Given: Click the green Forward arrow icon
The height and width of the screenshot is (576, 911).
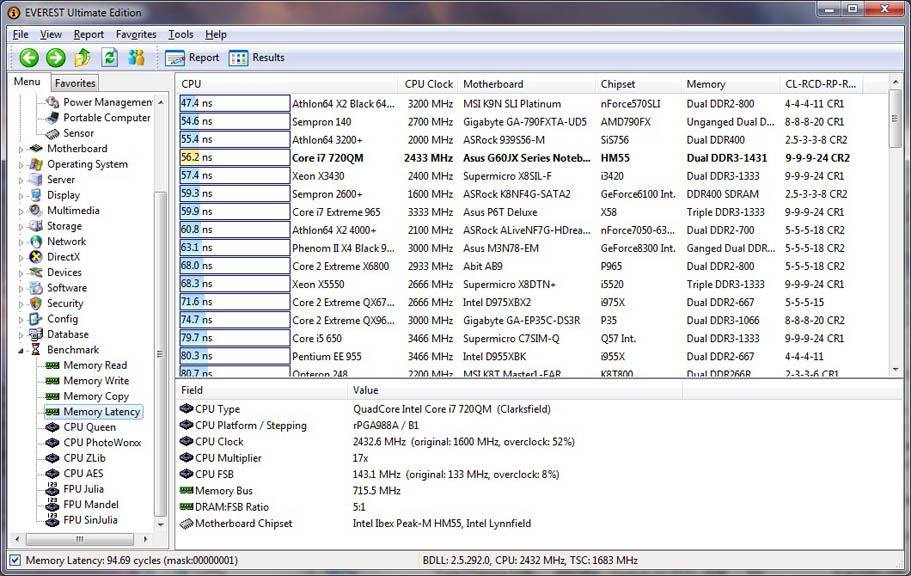Looking at the screenshot, I should 56,58.
